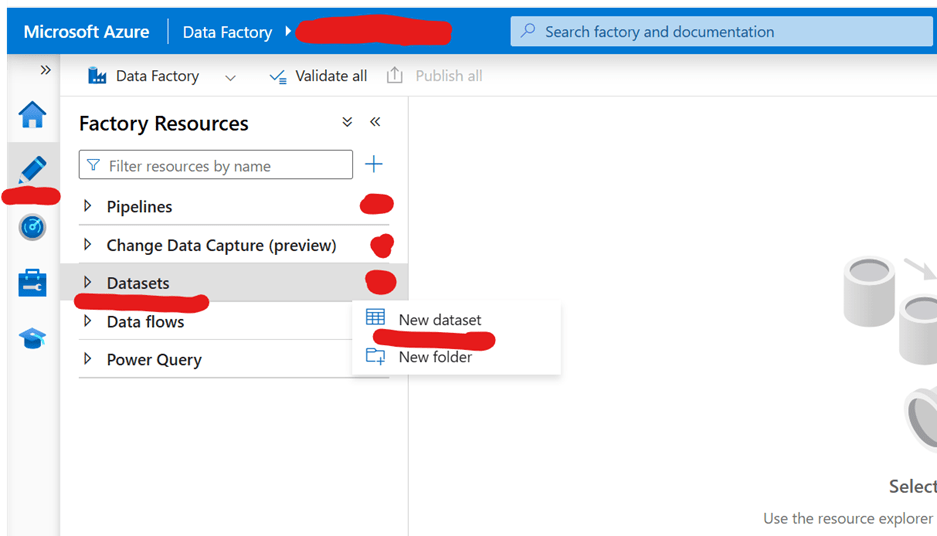Open the Manage toolbox icon
Screen dimensions: 937x536
(33, 283)
